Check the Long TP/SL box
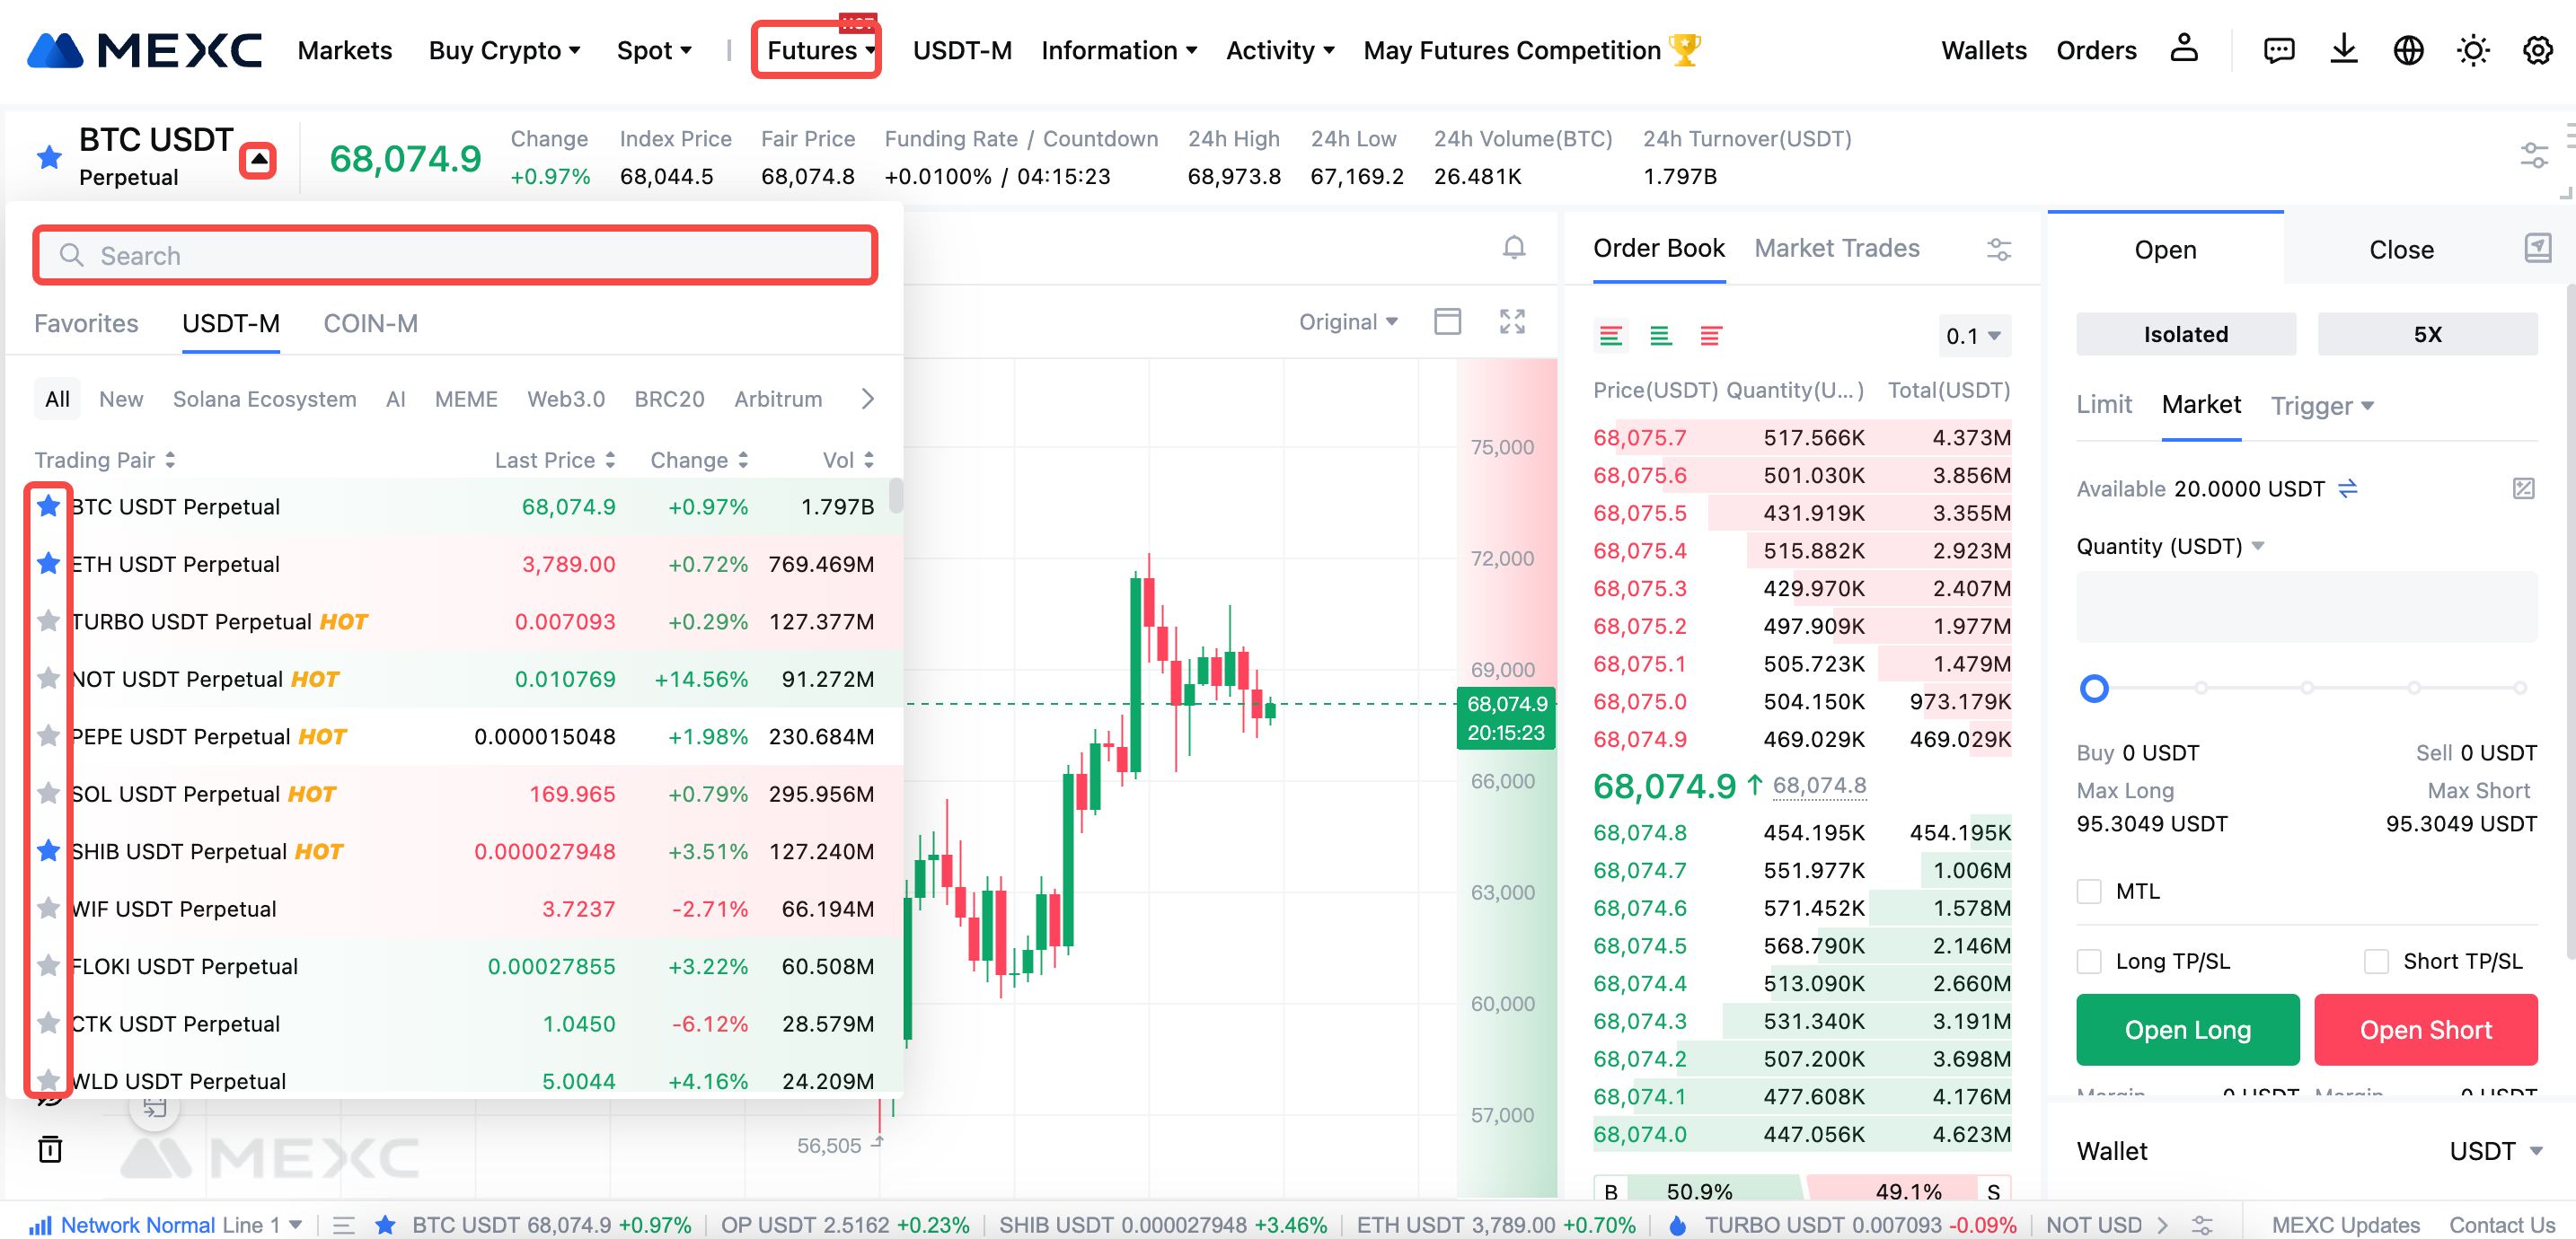The width and height of the screenshot is (2576, 1239). 2089,961
